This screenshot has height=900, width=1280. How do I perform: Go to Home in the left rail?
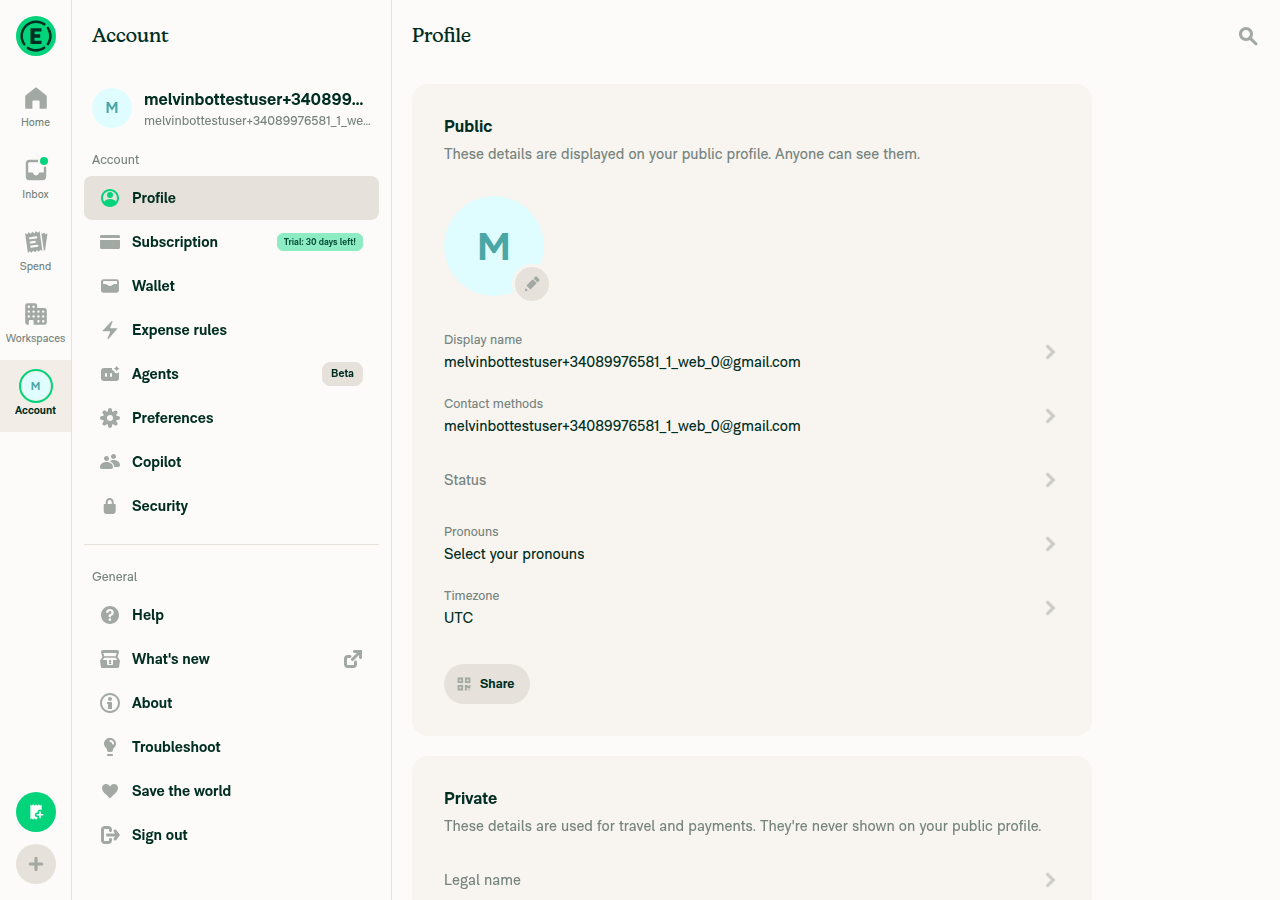(36, 108)
